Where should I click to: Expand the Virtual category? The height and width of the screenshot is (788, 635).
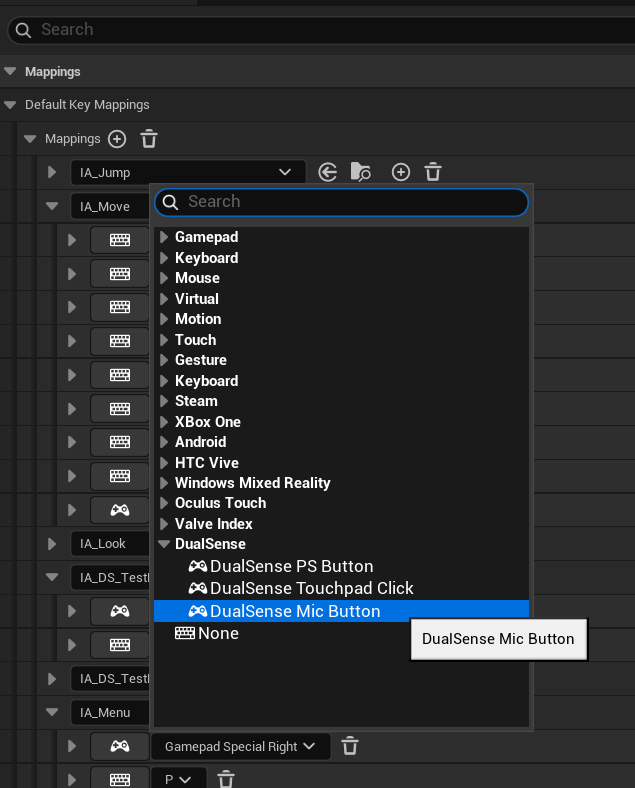pyautogui.click(x=164, y=299)
